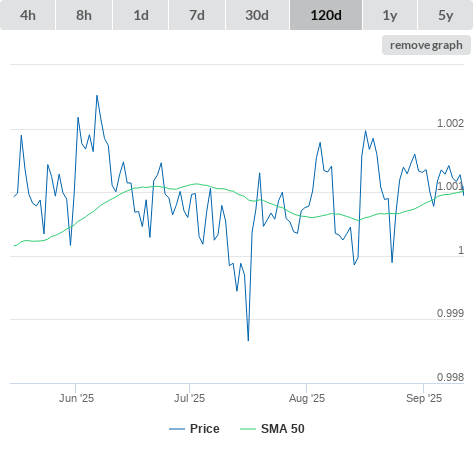Image resolution: width=474 pixels, height=455 pixels.
Task: Show the 7d chart range
Action: click(x=197, y=15)
